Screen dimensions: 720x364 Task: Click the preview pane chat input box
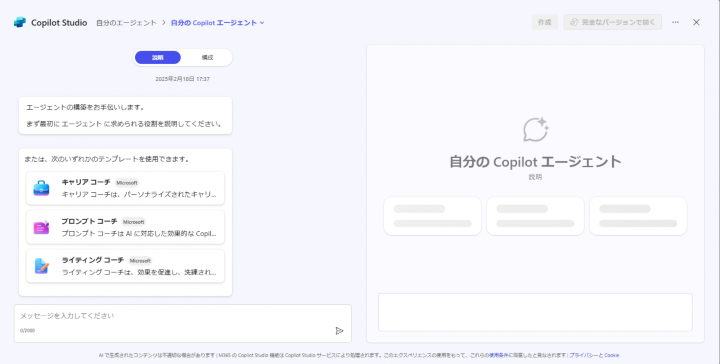click(535, 312)
